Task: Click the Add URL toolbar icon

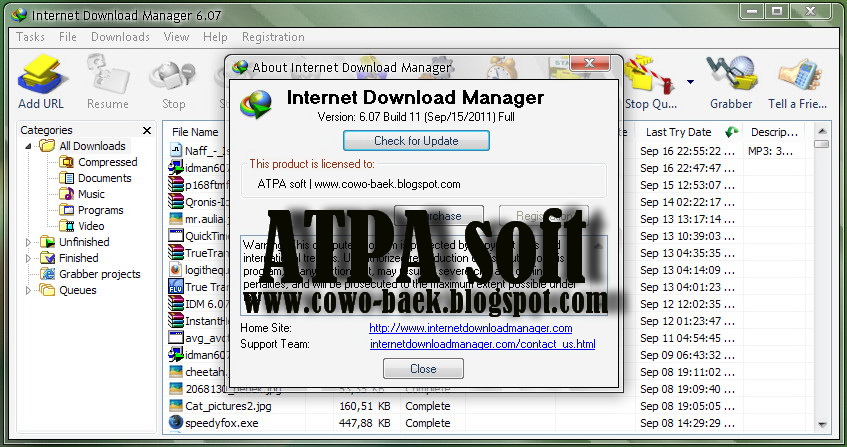Action: [x=41, y=74]
